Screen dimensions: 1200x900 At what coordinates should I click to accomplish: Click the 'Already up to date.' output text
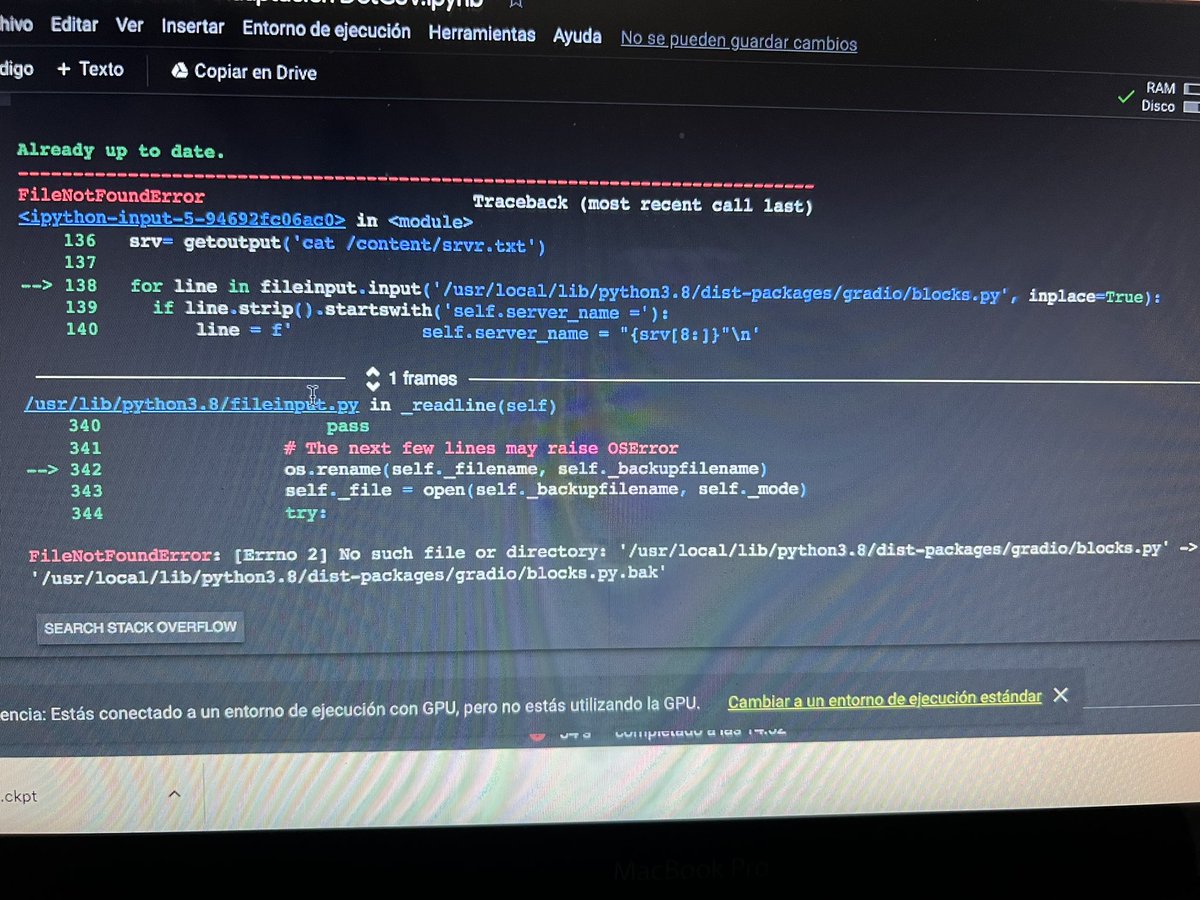pos(121,151)
